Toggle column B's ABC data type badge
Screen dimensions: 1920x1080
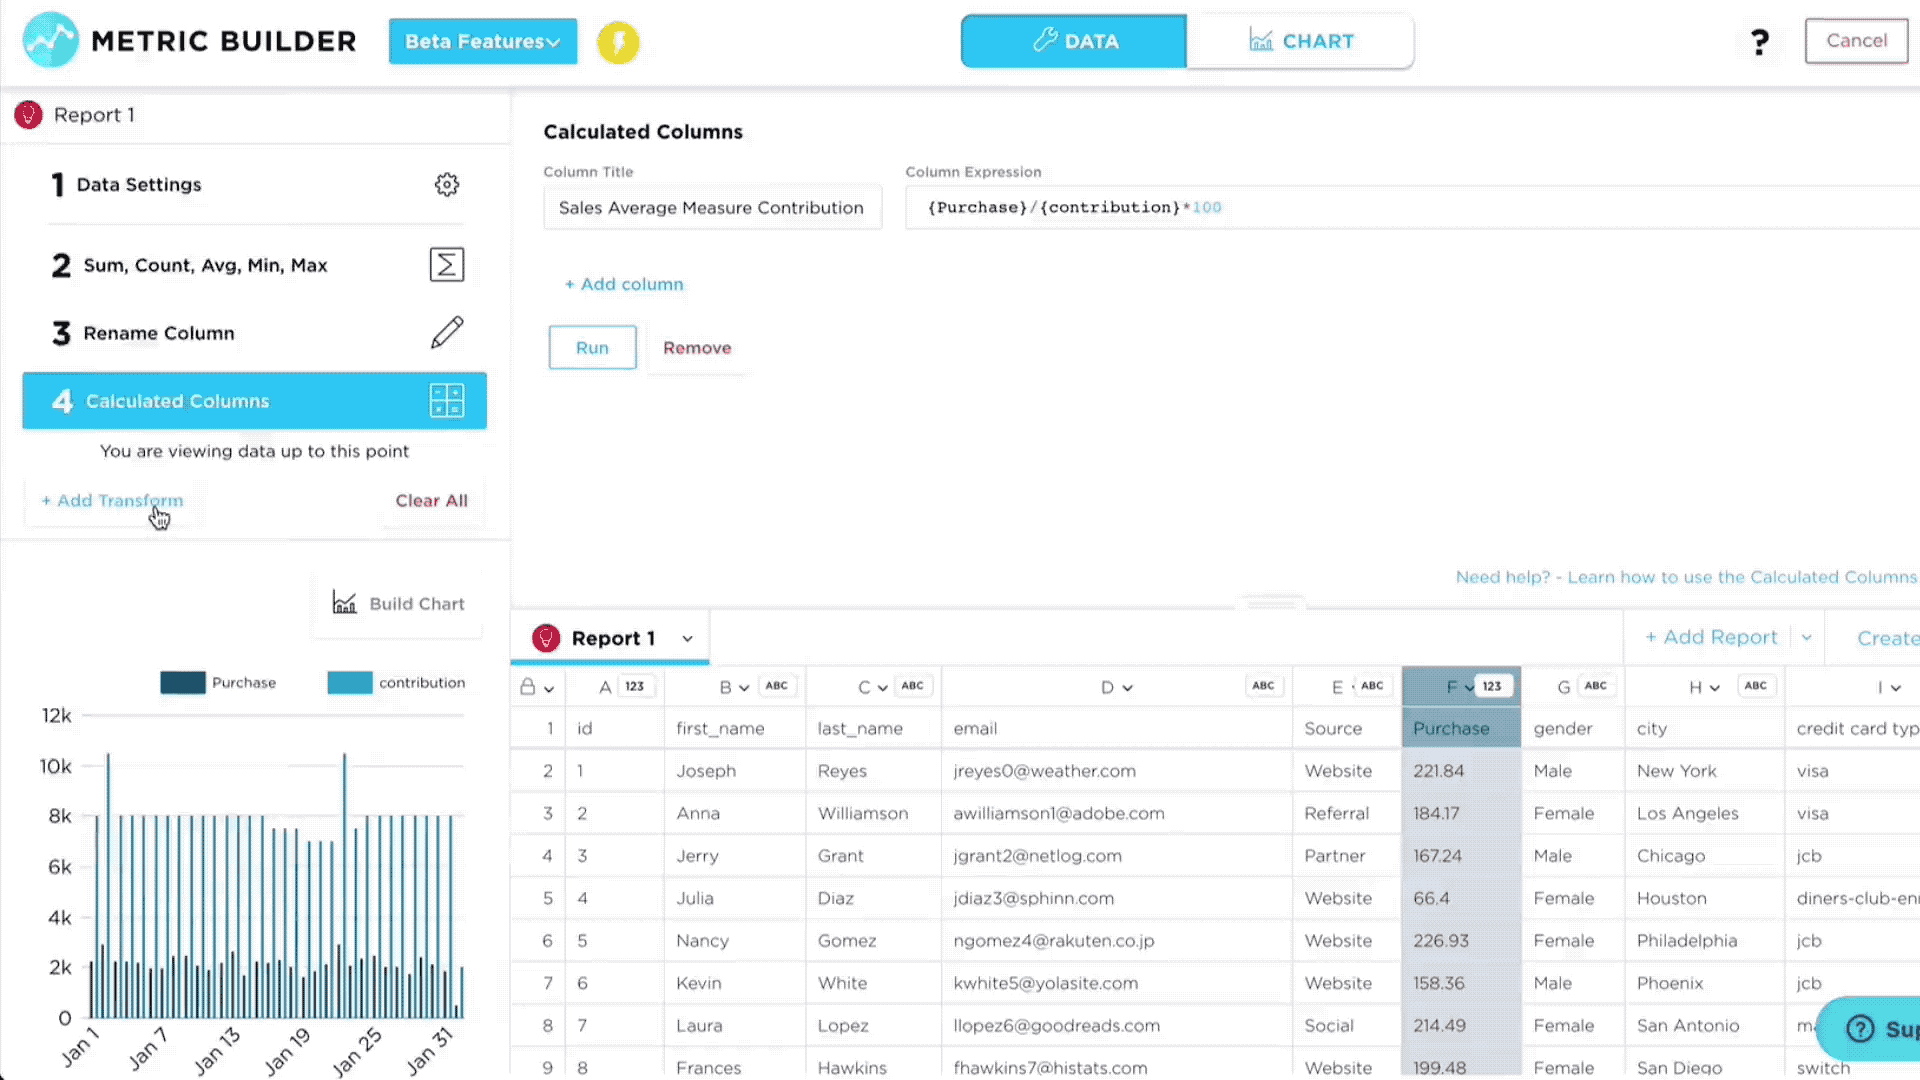[x=776, y=686]
